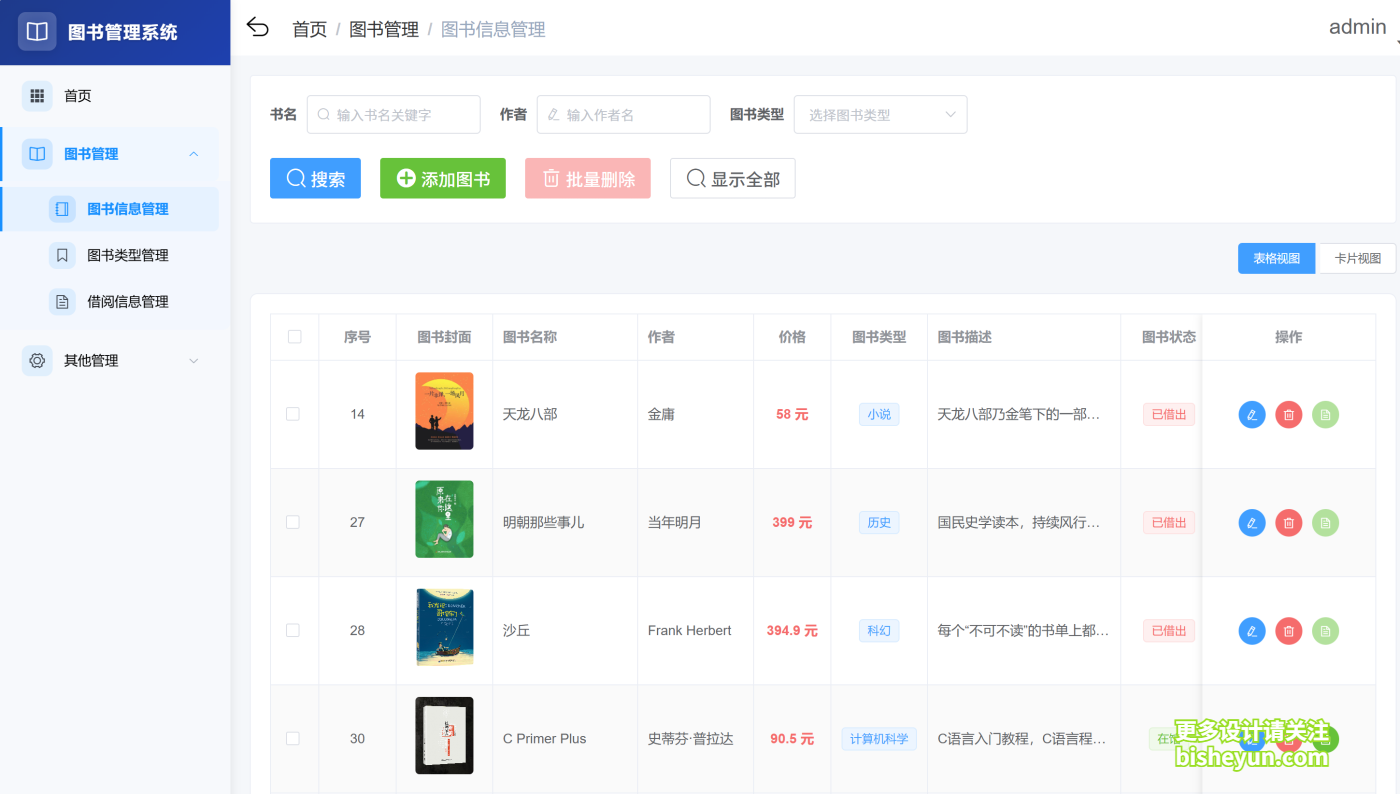Open 首页 from the breadcrumb
1400x794 pixels.
click(309, 28)
